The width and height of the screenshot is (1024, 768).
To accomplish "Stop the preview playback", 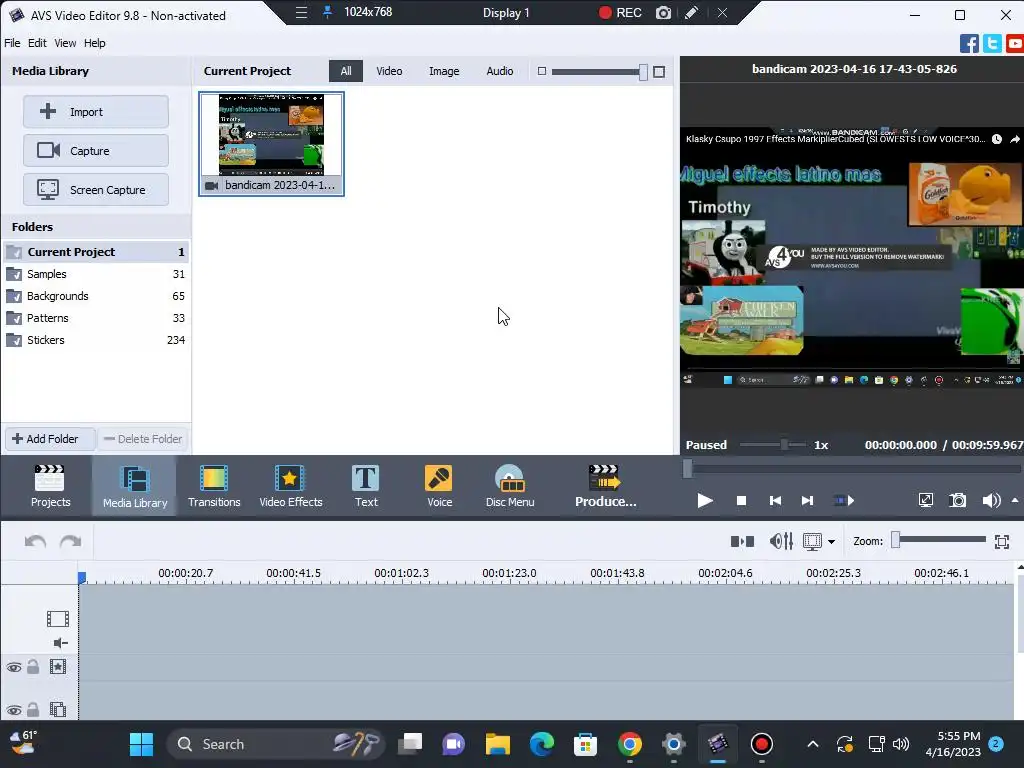I will [x=741, y=501].
